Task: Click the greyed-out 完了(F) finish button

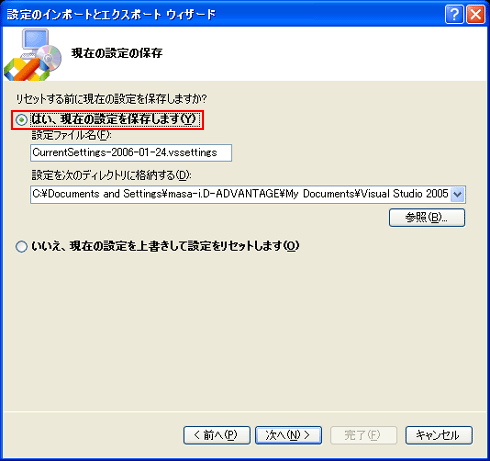Action: point(363,435)
